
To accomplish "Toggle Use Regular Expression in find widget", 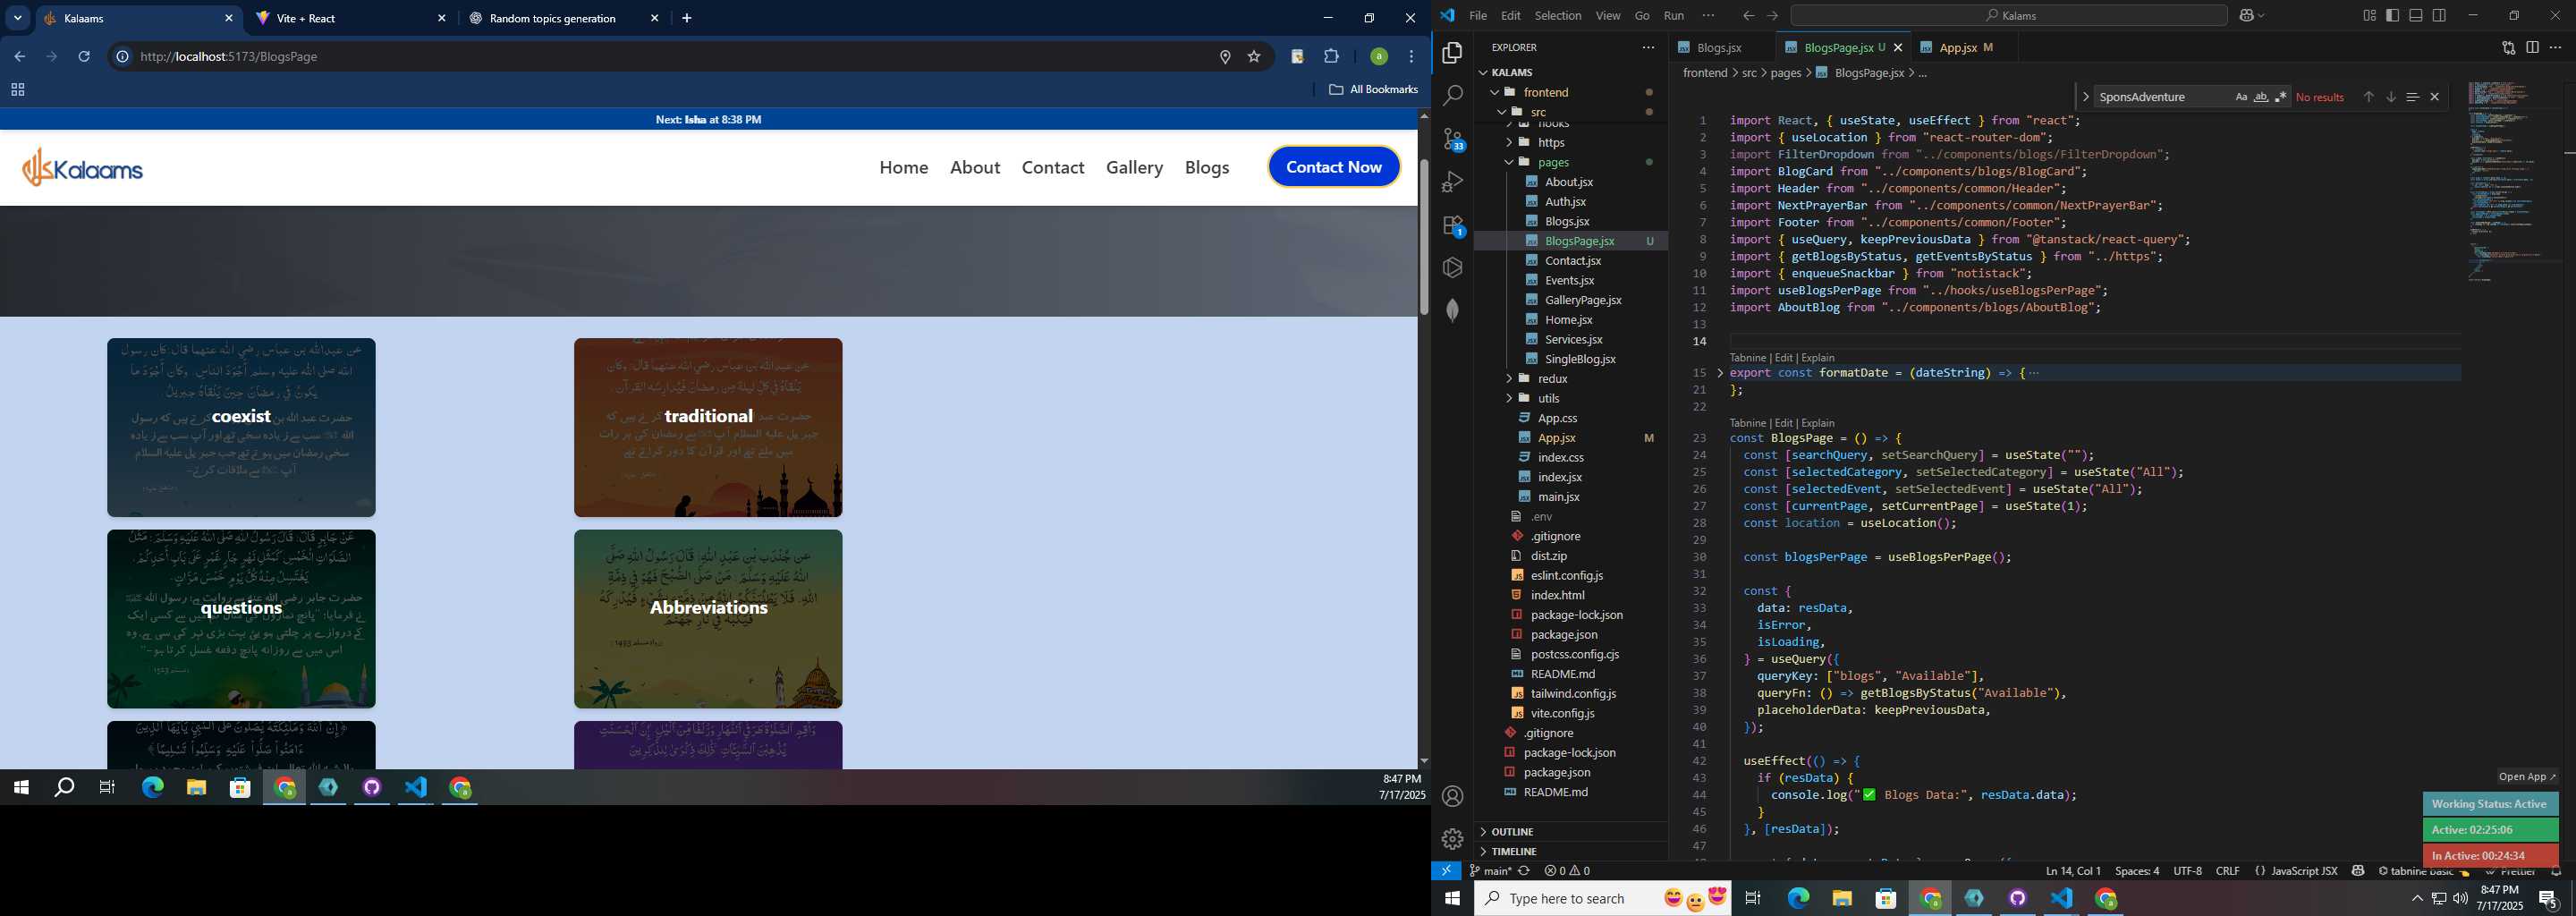I will tap(2281, 97).
